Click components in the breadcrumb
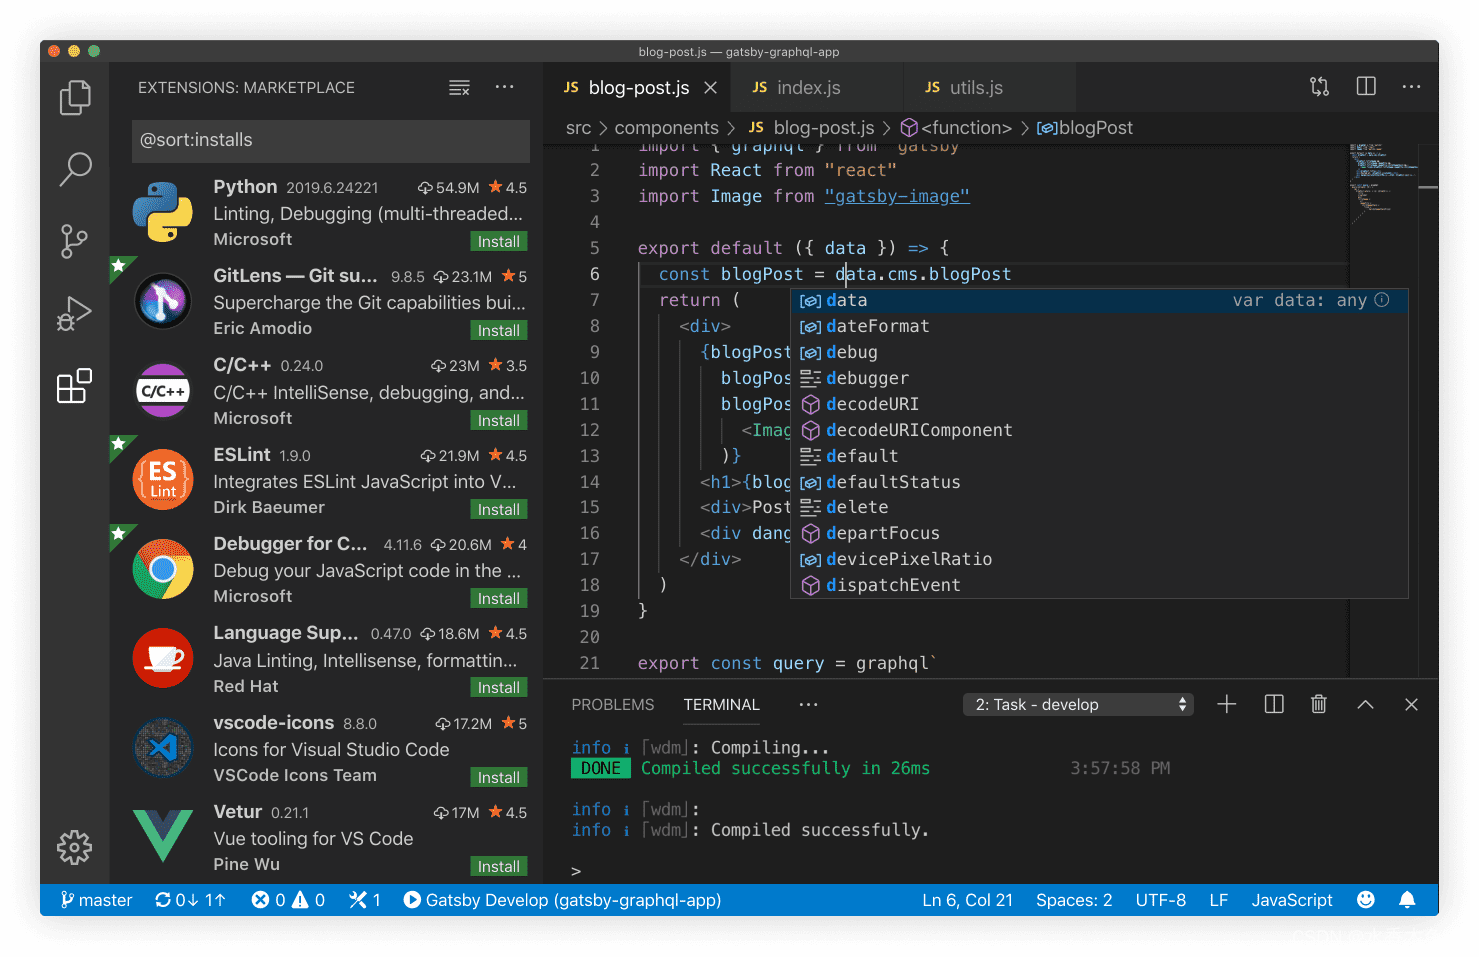 tap(666, 128)
